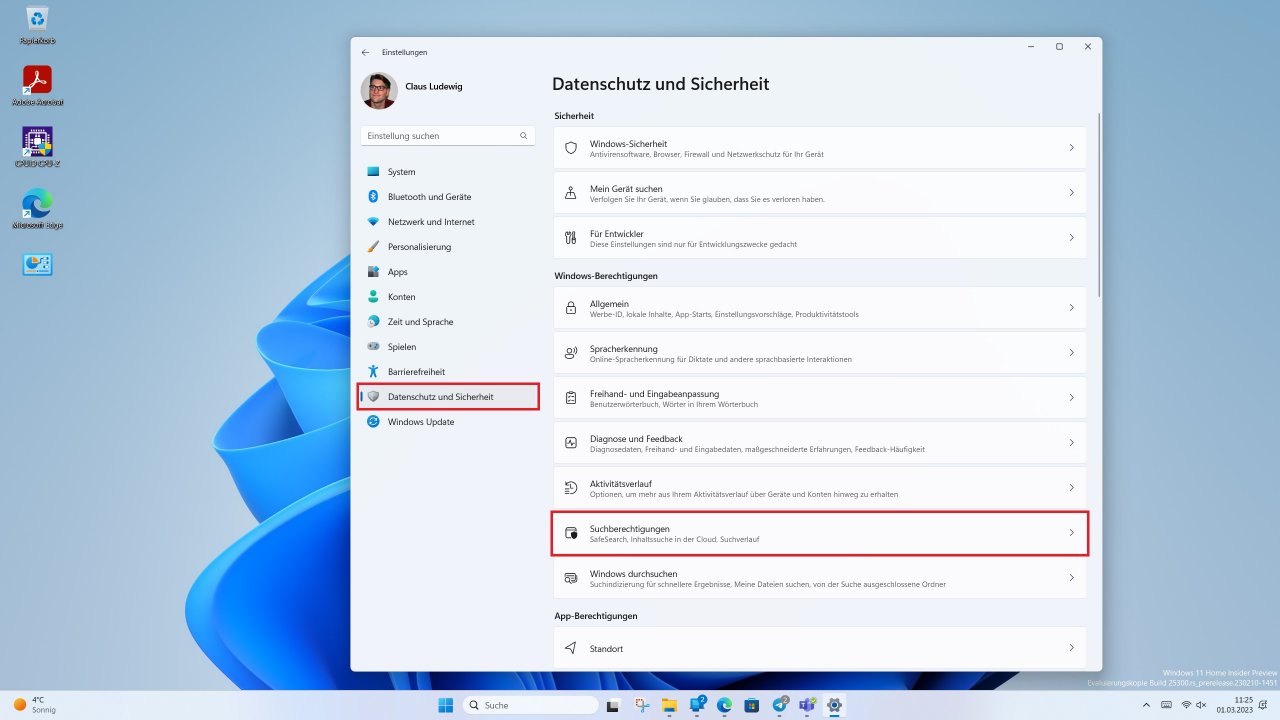Image resolution: width=1280 pixels, height=720 pixels.
Task: Open Mein Gerät suchen
Action: pos(820,193)
